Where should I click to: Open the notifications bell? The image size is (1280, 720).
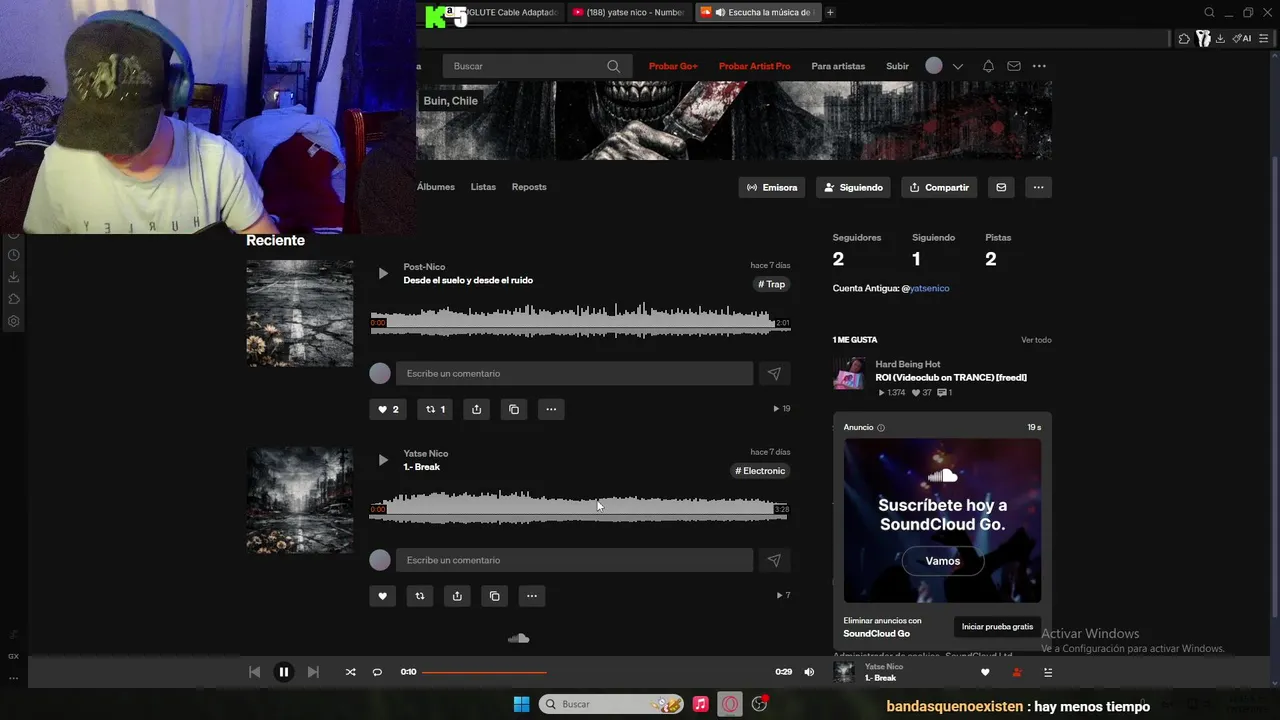pos(988,66)
